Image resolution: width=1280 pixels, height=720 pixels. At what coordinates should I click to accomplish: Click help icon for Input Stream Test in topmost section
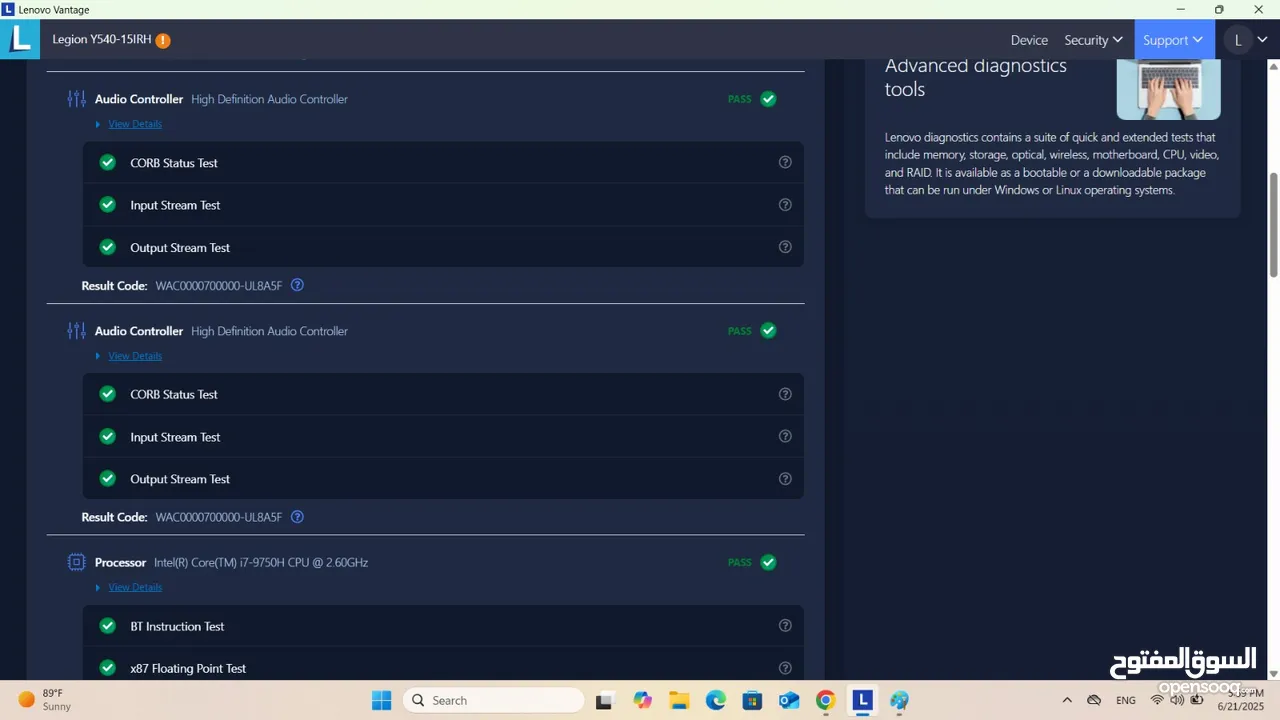[785, 205]
